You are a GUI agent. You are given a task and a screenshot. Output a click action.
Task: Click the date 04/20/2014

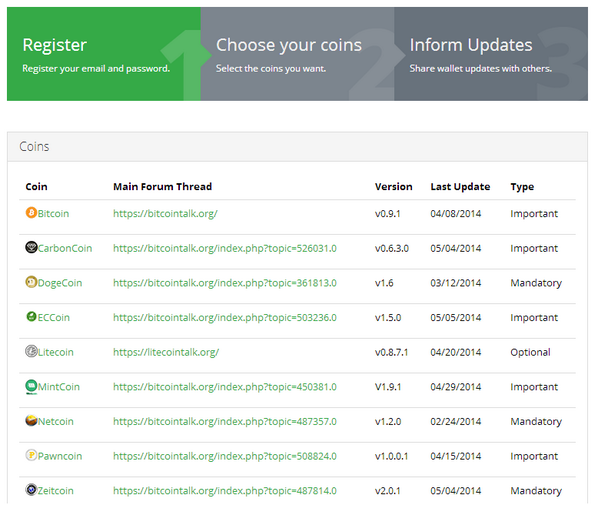pos(456,352)
